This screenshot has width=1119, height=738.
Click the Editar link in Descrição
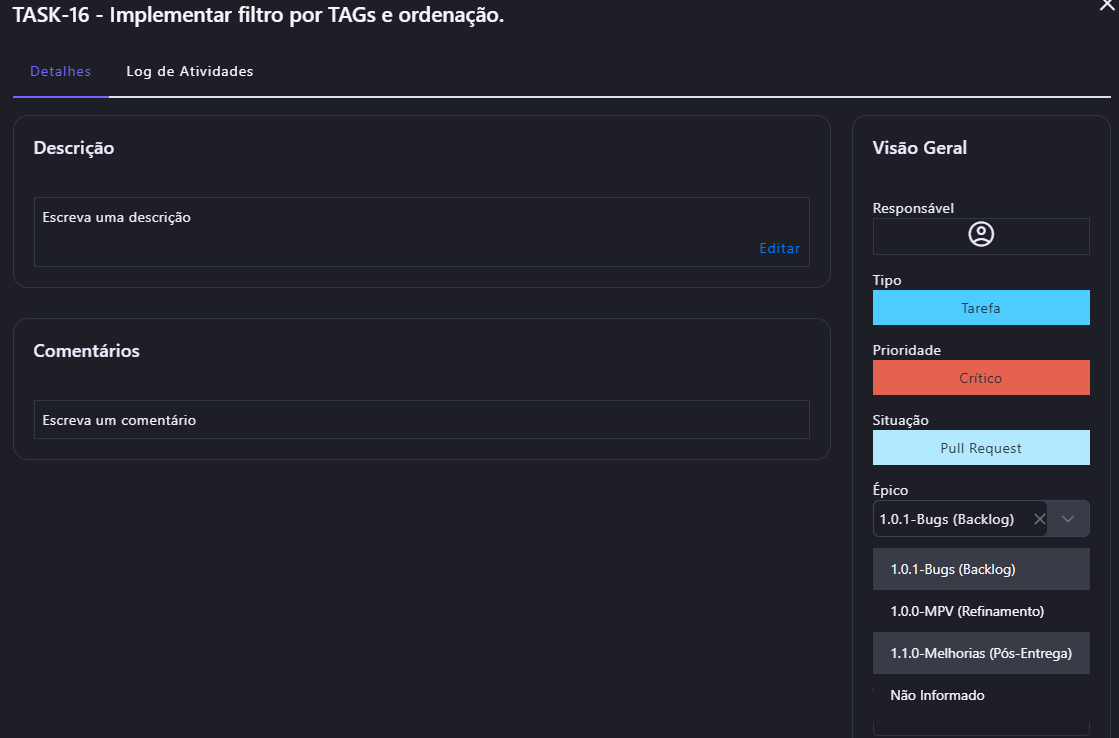tap(779, 249)
